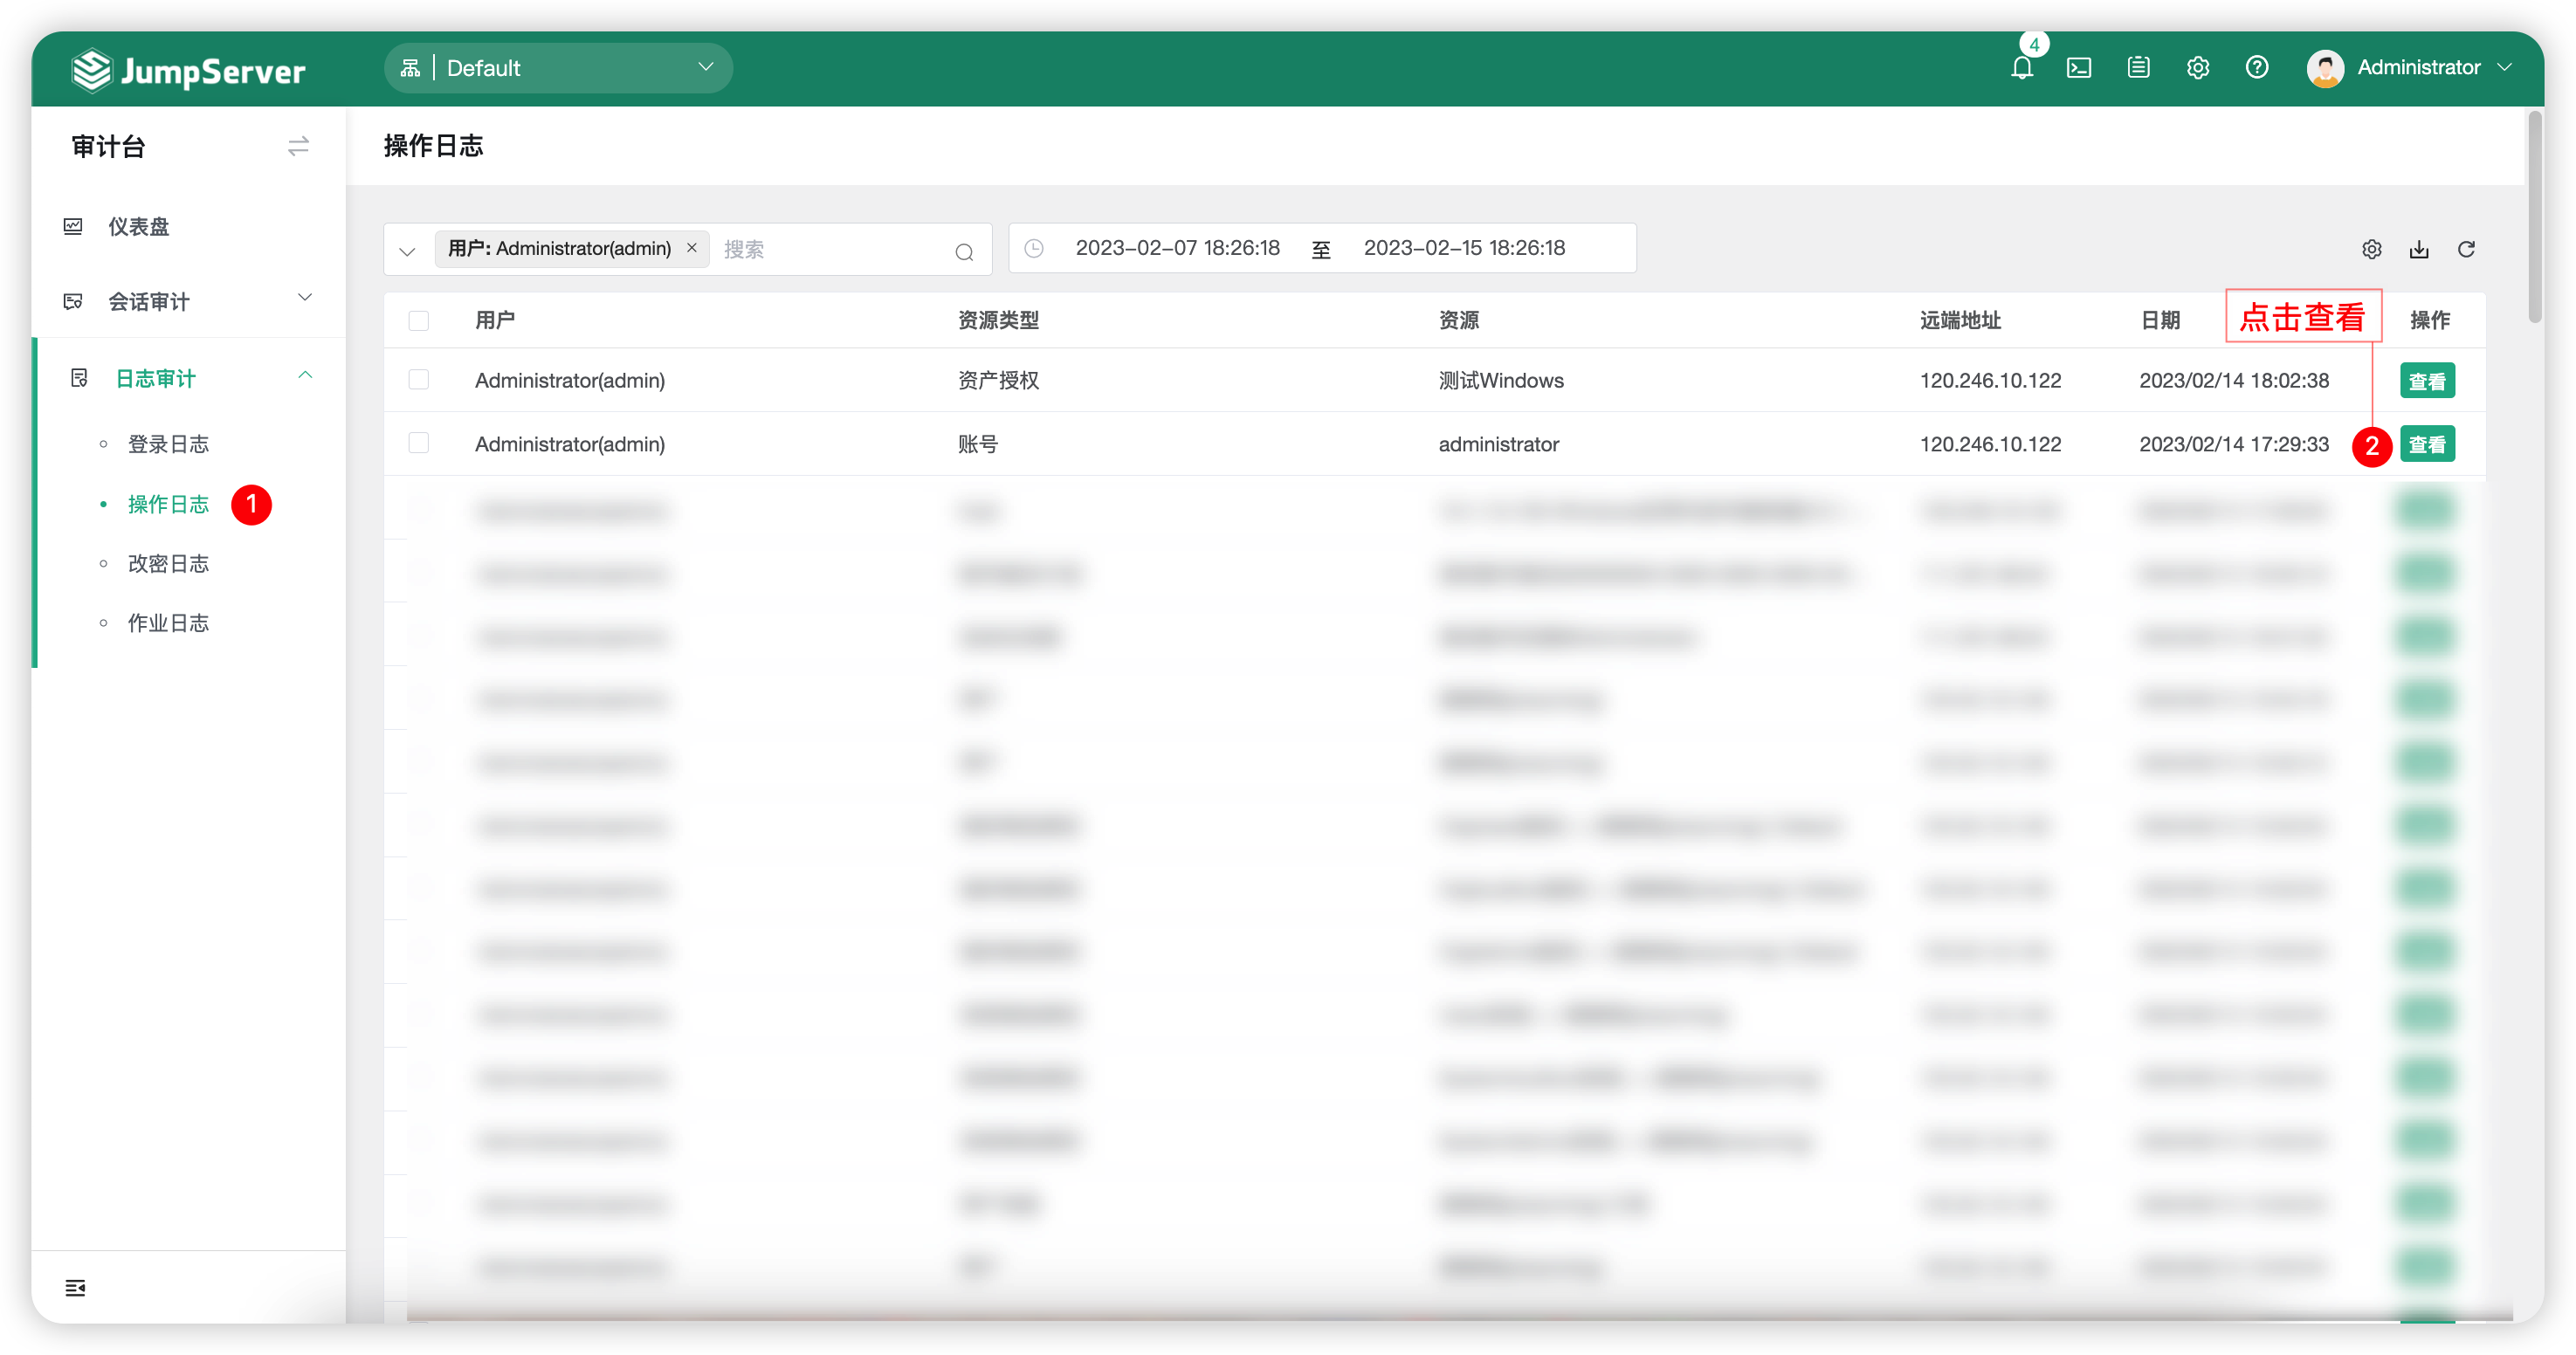Edit end date 2023-02-15 18:26:18
Image resolution: width=2576 pixels, height=1355 pixels.
[1464, 248]
